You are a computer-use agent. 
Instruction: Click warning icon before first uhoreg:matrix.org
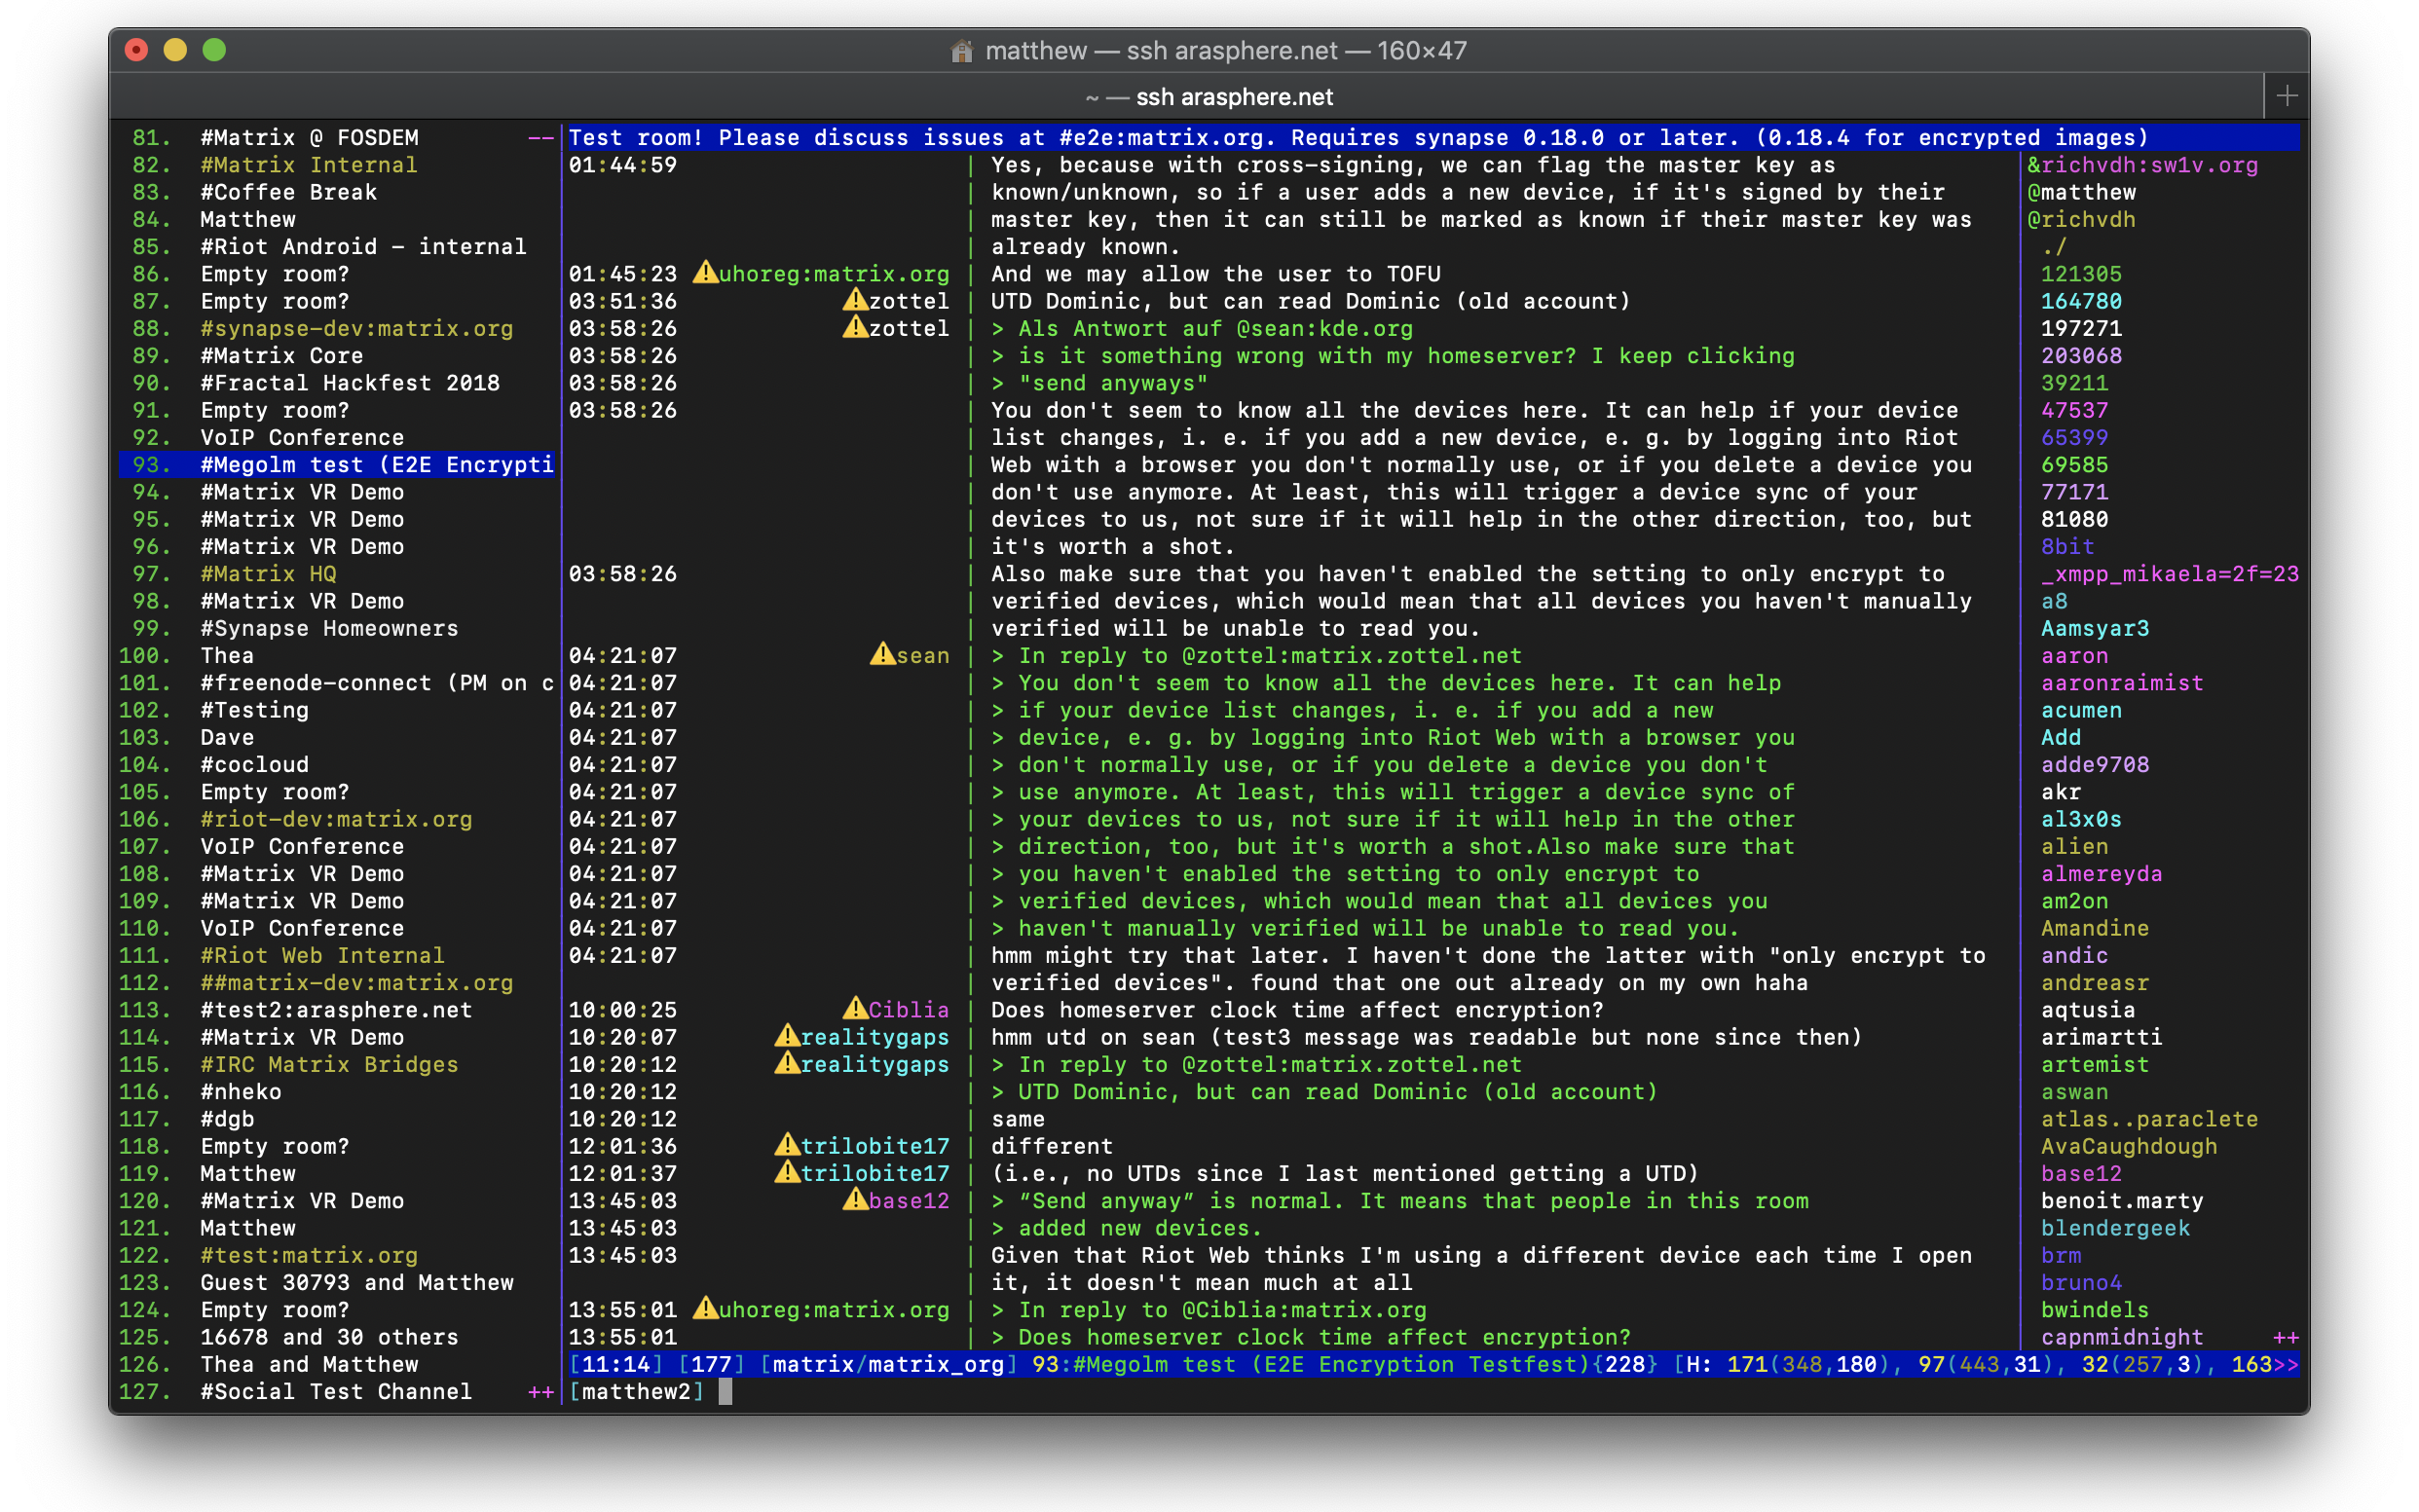705,272
